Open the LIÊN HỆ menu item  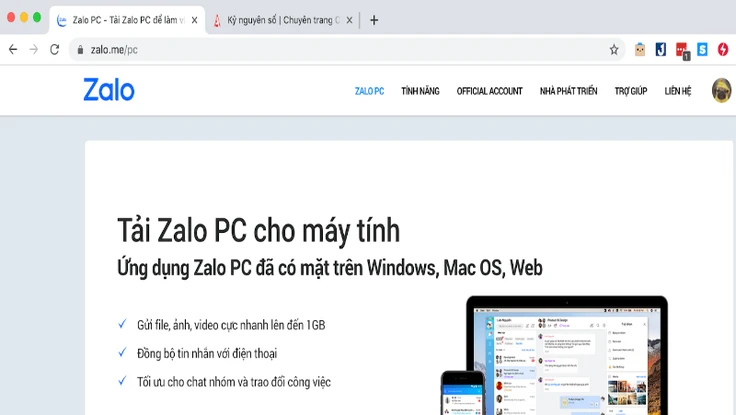(x=678, y=91)
